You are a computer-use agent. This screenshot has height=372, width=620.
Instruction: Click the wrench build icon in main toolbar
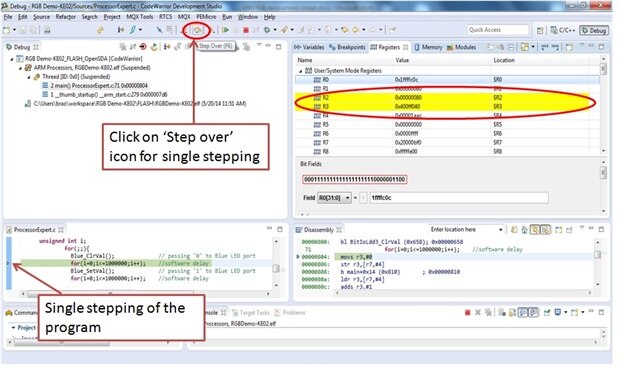click(100, 30)
